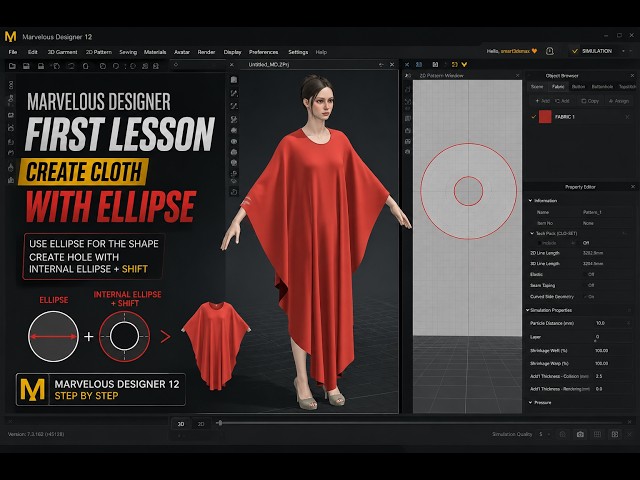Open the Settings menu
640x480 pixels.
298,52
